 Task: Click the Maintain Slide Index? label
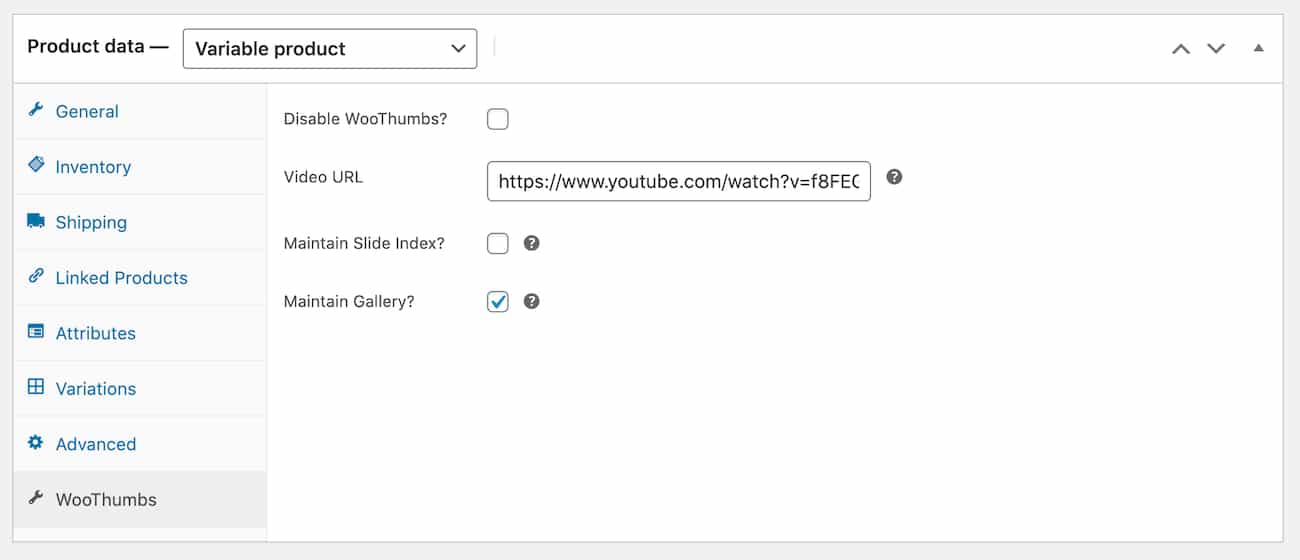point(364,243)
